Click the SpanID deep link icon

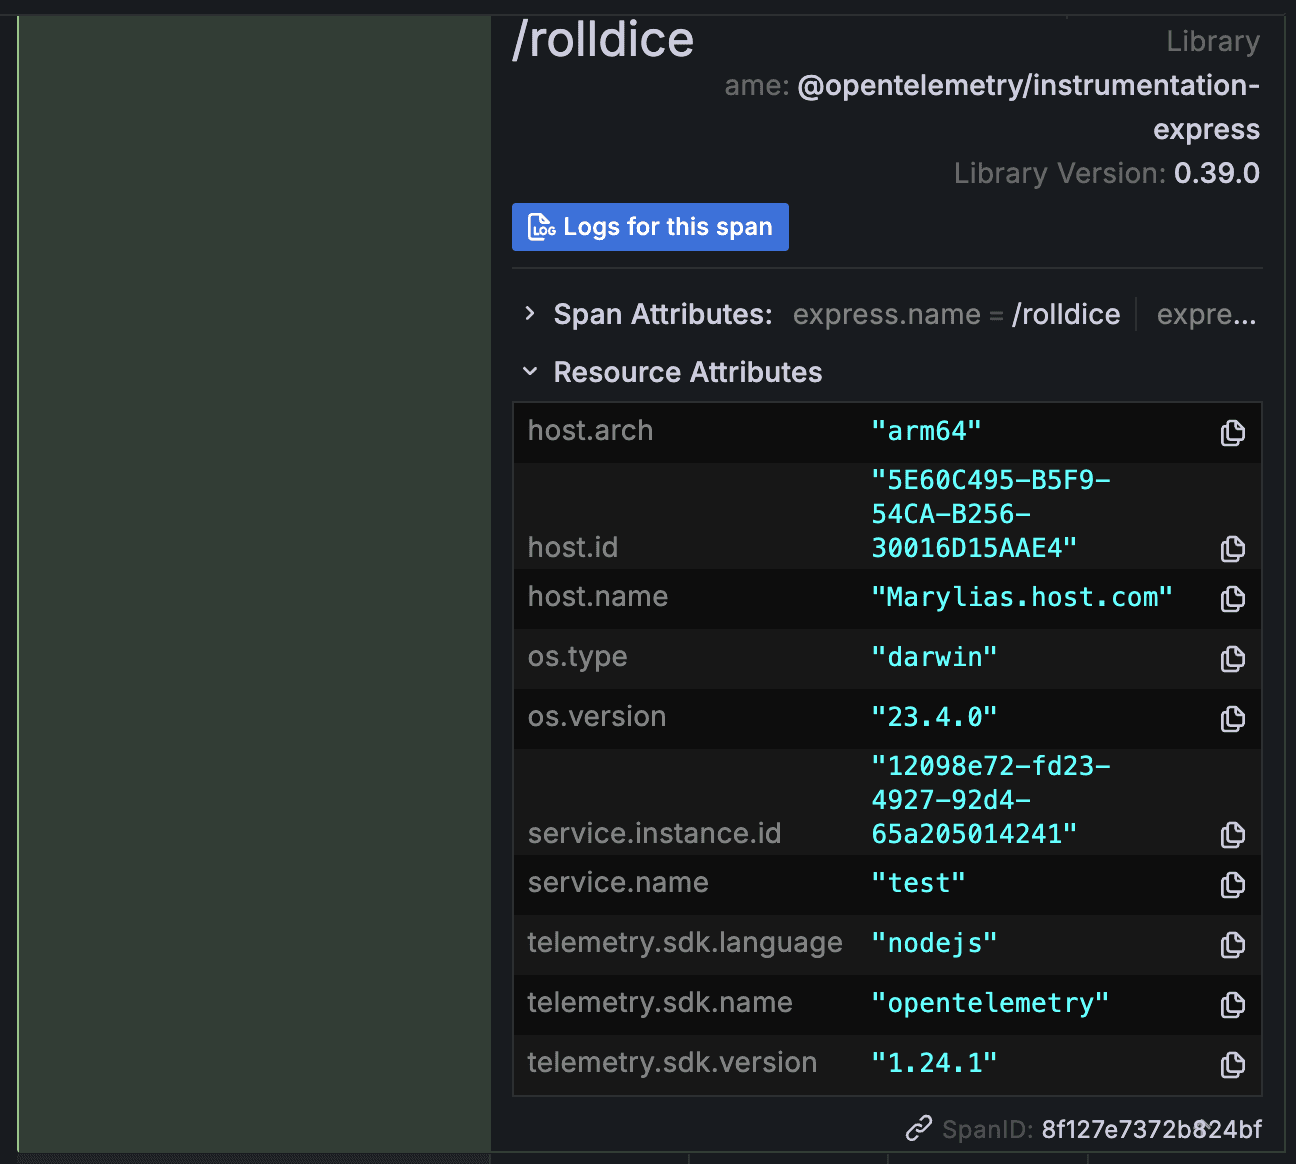coord(919,1129)
